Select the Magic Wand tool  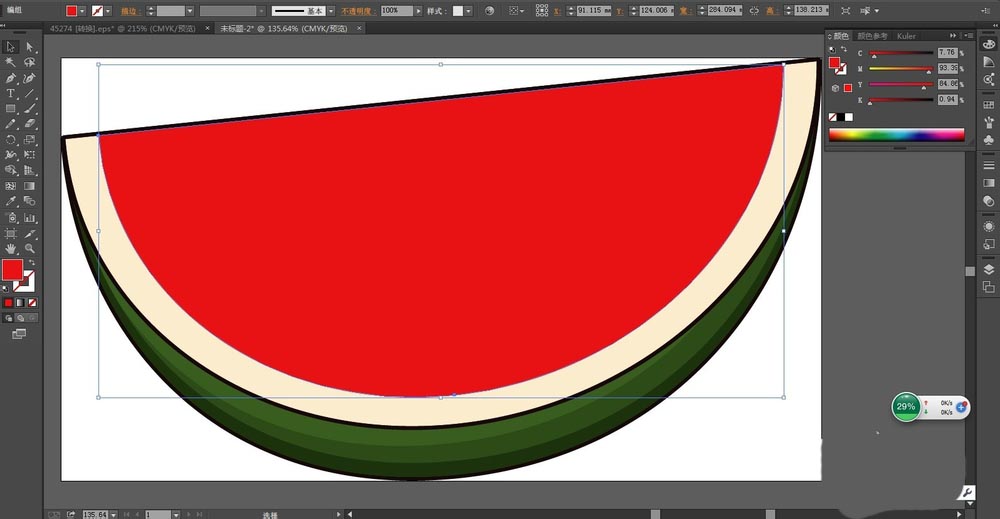[10, 62]
